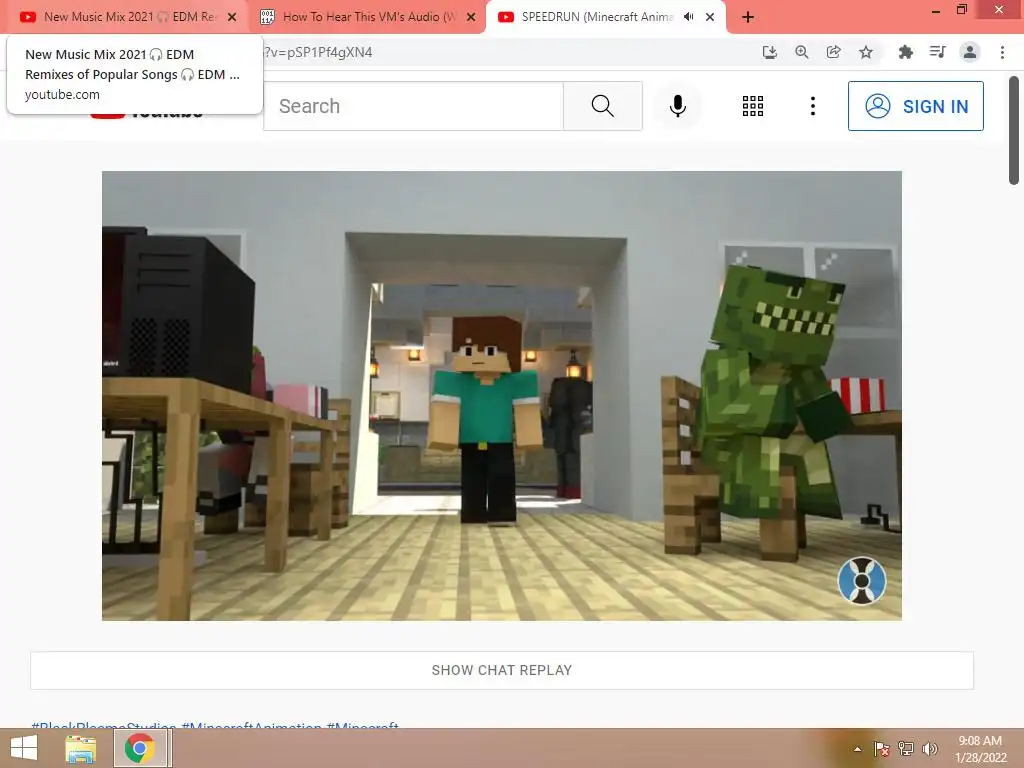Close the New Music Mix 2021 tab

(x=232, y=17)
